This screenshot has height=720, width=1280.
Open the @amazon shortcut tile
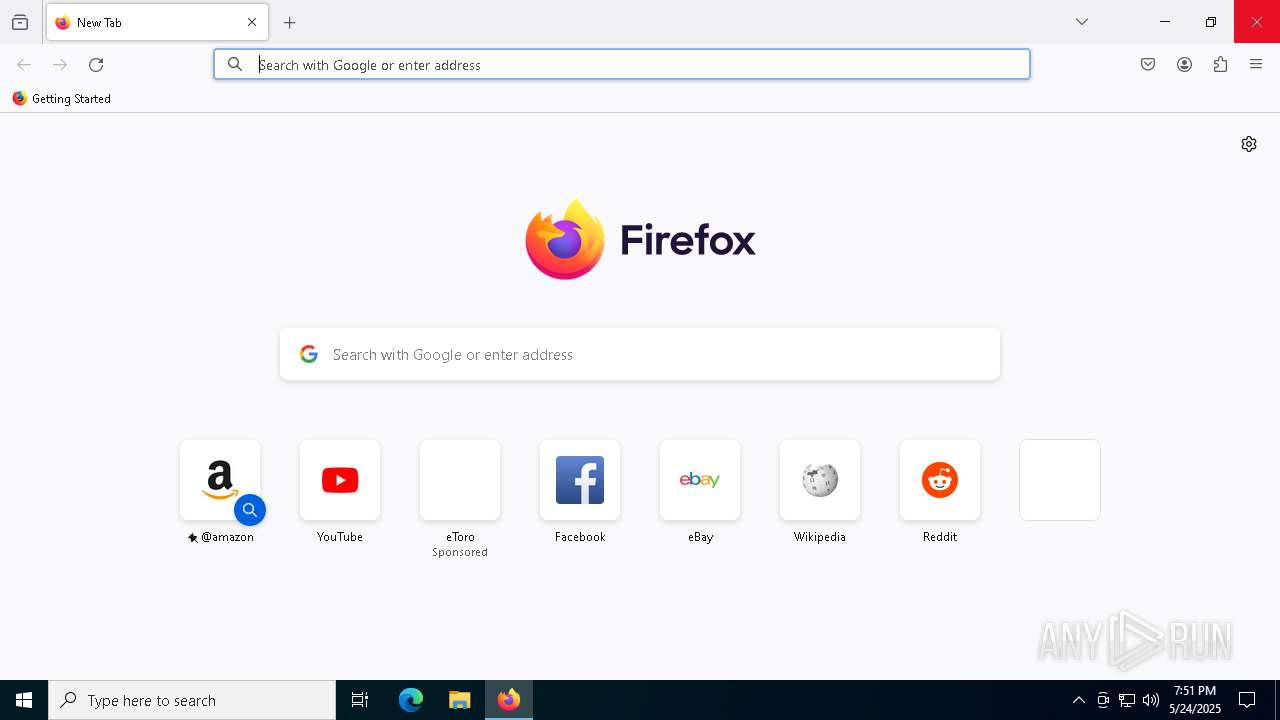220,480
